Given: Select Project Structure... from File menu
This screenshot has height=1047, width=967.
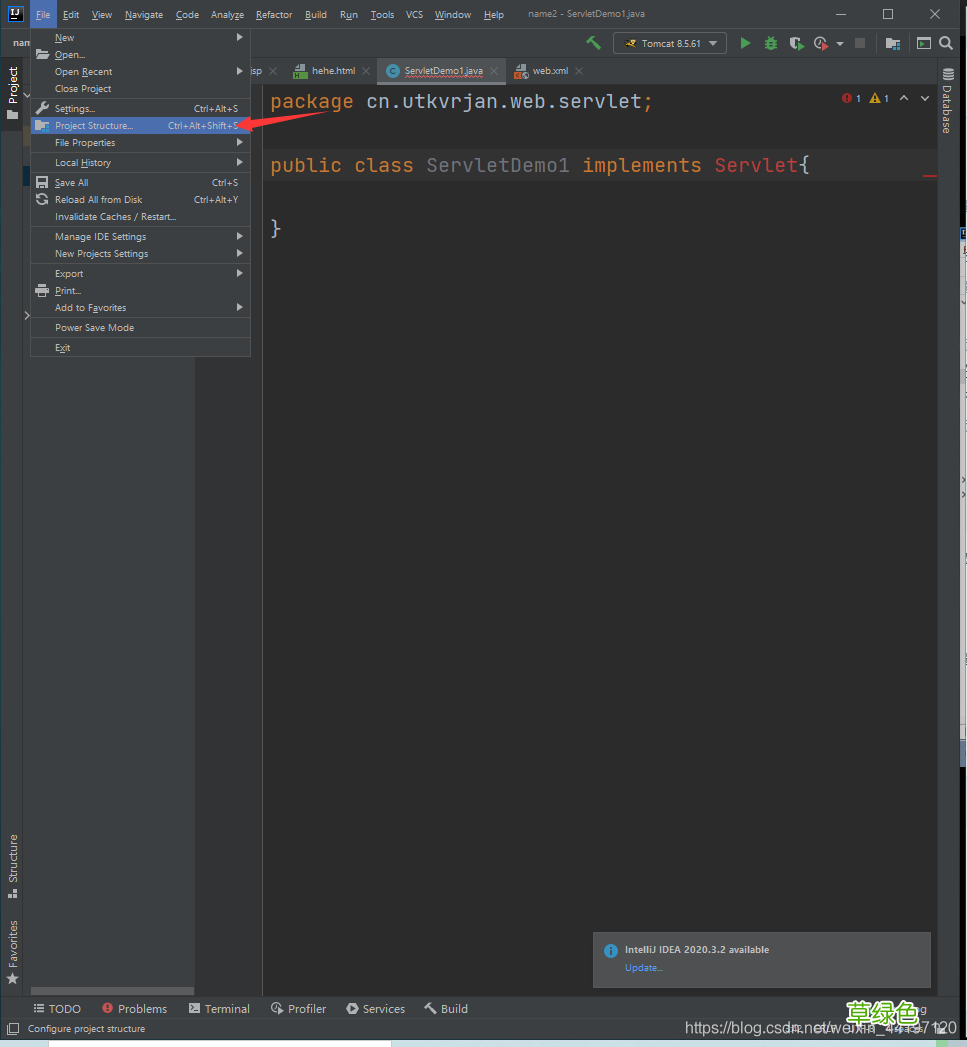Looking at the screenshot, I should tap(94, 126).
